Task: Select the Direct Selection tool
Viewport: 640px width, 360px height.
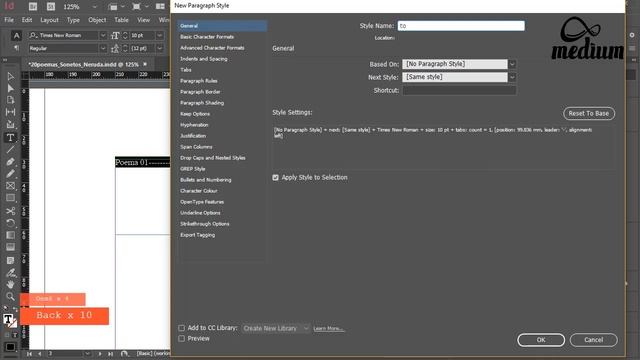Action: pyautogui.click(x=11, y=88)
